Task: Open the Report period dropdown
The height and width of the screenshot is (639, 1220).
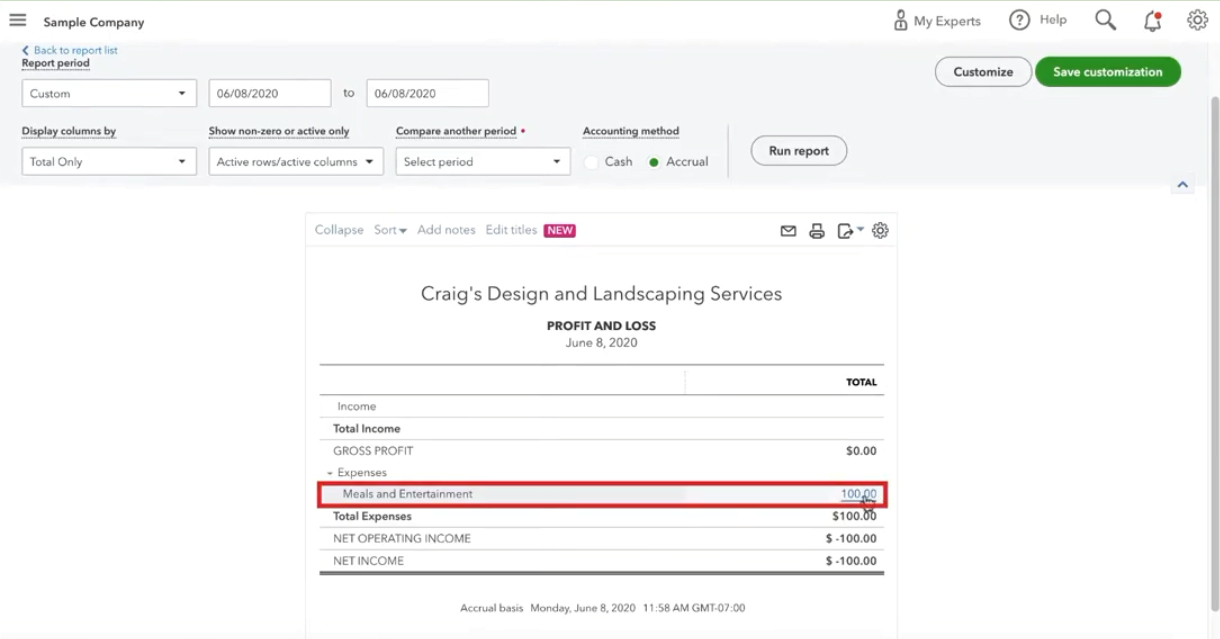Action: coord(109,93)
